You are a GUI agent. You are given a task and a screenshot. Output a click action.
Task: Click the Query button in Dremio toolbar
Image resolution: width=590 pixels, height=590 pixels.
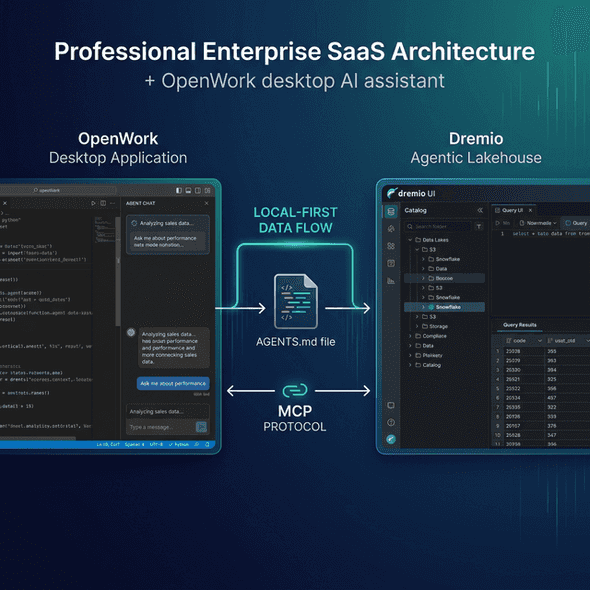[576, 223]
